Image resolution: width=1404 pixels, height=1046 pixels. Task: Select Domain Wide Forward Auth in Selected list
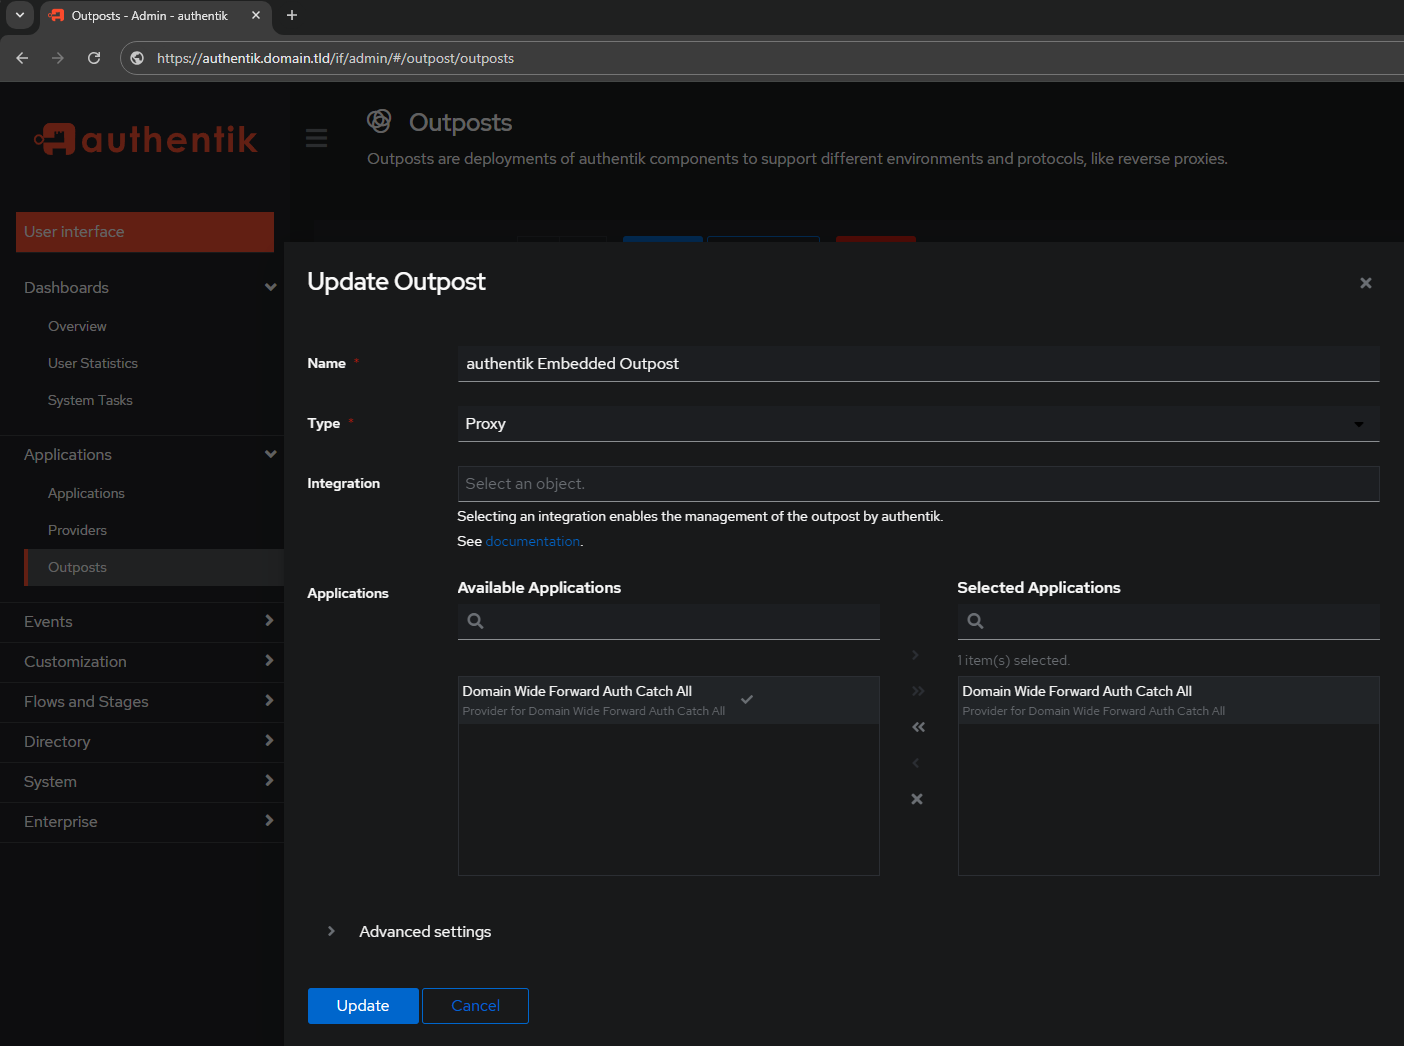click(1168, 700)
